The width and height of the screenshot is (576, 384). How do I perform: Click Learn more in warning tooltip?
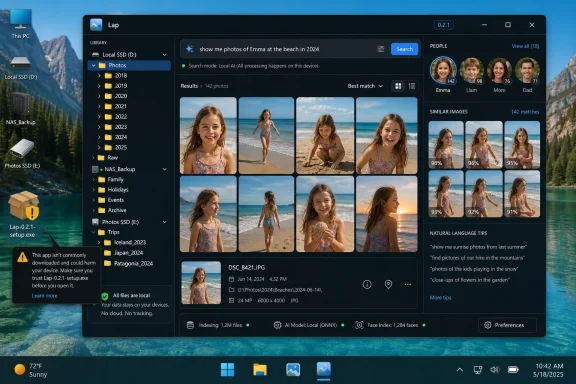(44, 296)
